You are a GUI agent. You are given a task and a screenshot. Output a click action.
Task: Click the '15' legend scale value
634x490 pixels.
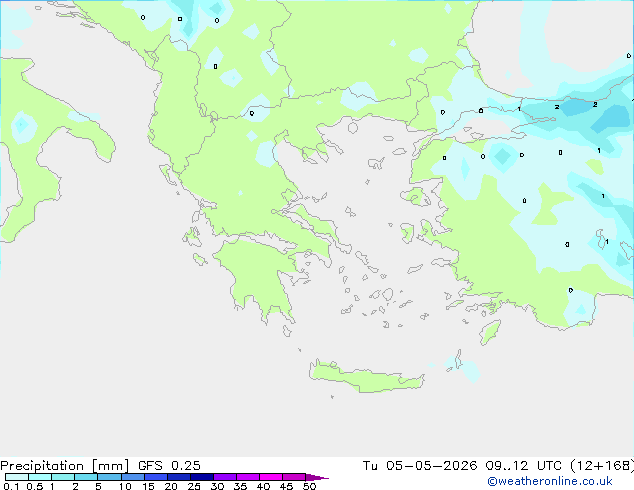[x=148, y=486]
